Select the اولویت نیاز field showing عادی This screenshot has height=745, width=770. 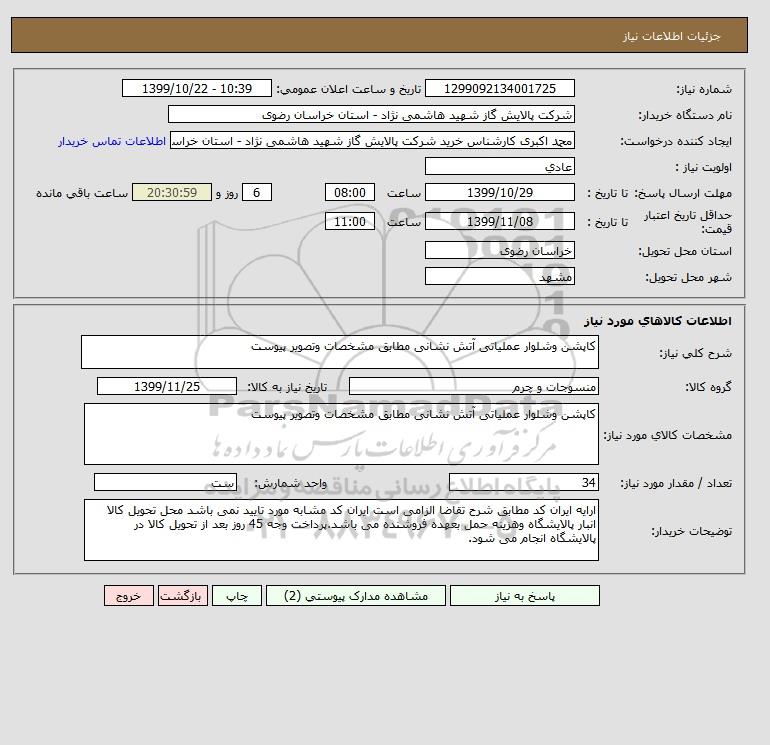tap(499, 166)
